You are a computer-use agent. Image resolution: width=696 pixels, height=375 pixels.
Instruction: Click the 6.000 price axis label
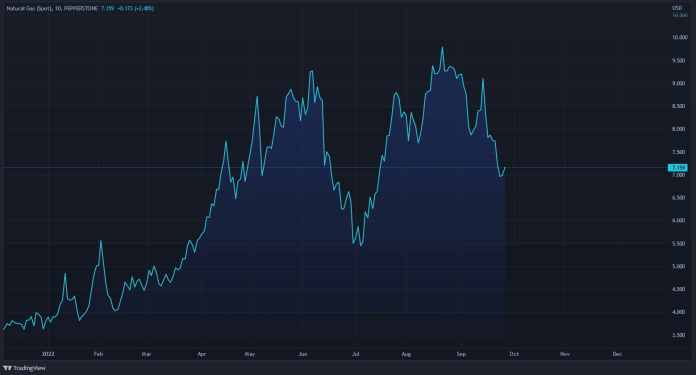(679, 221)
